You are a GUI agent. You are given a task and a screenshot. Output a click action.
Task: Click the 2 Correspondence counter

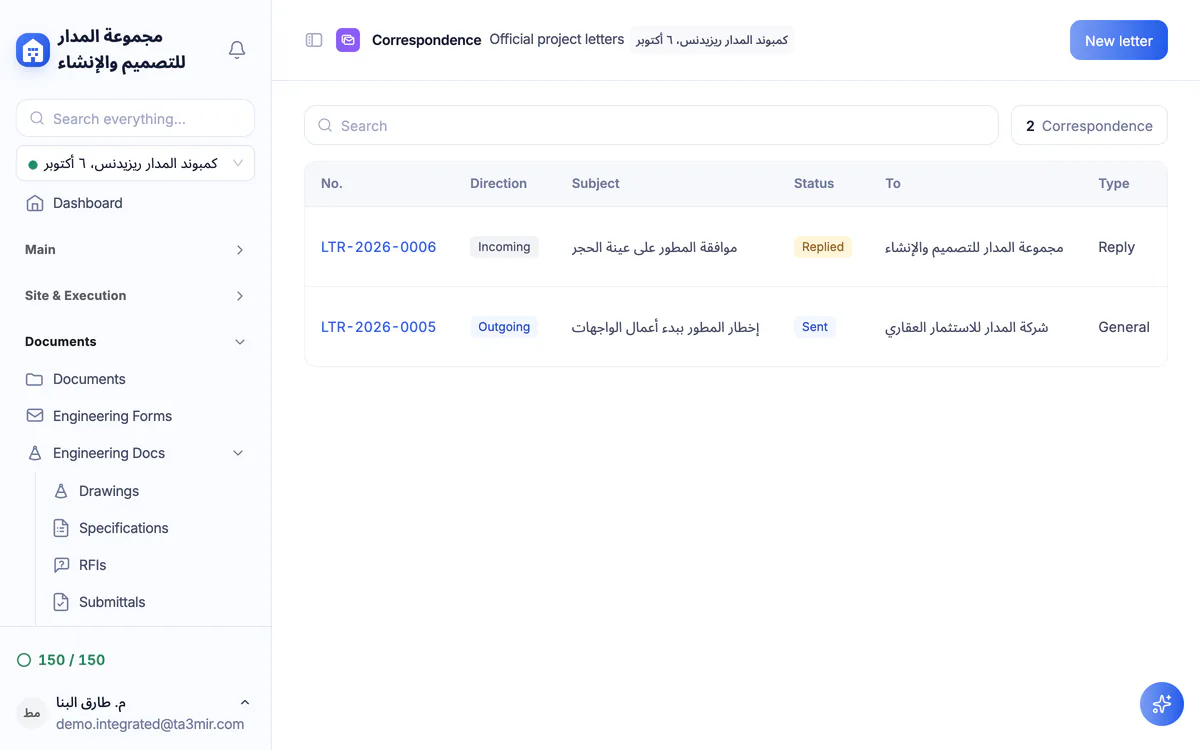point(1089,126)
